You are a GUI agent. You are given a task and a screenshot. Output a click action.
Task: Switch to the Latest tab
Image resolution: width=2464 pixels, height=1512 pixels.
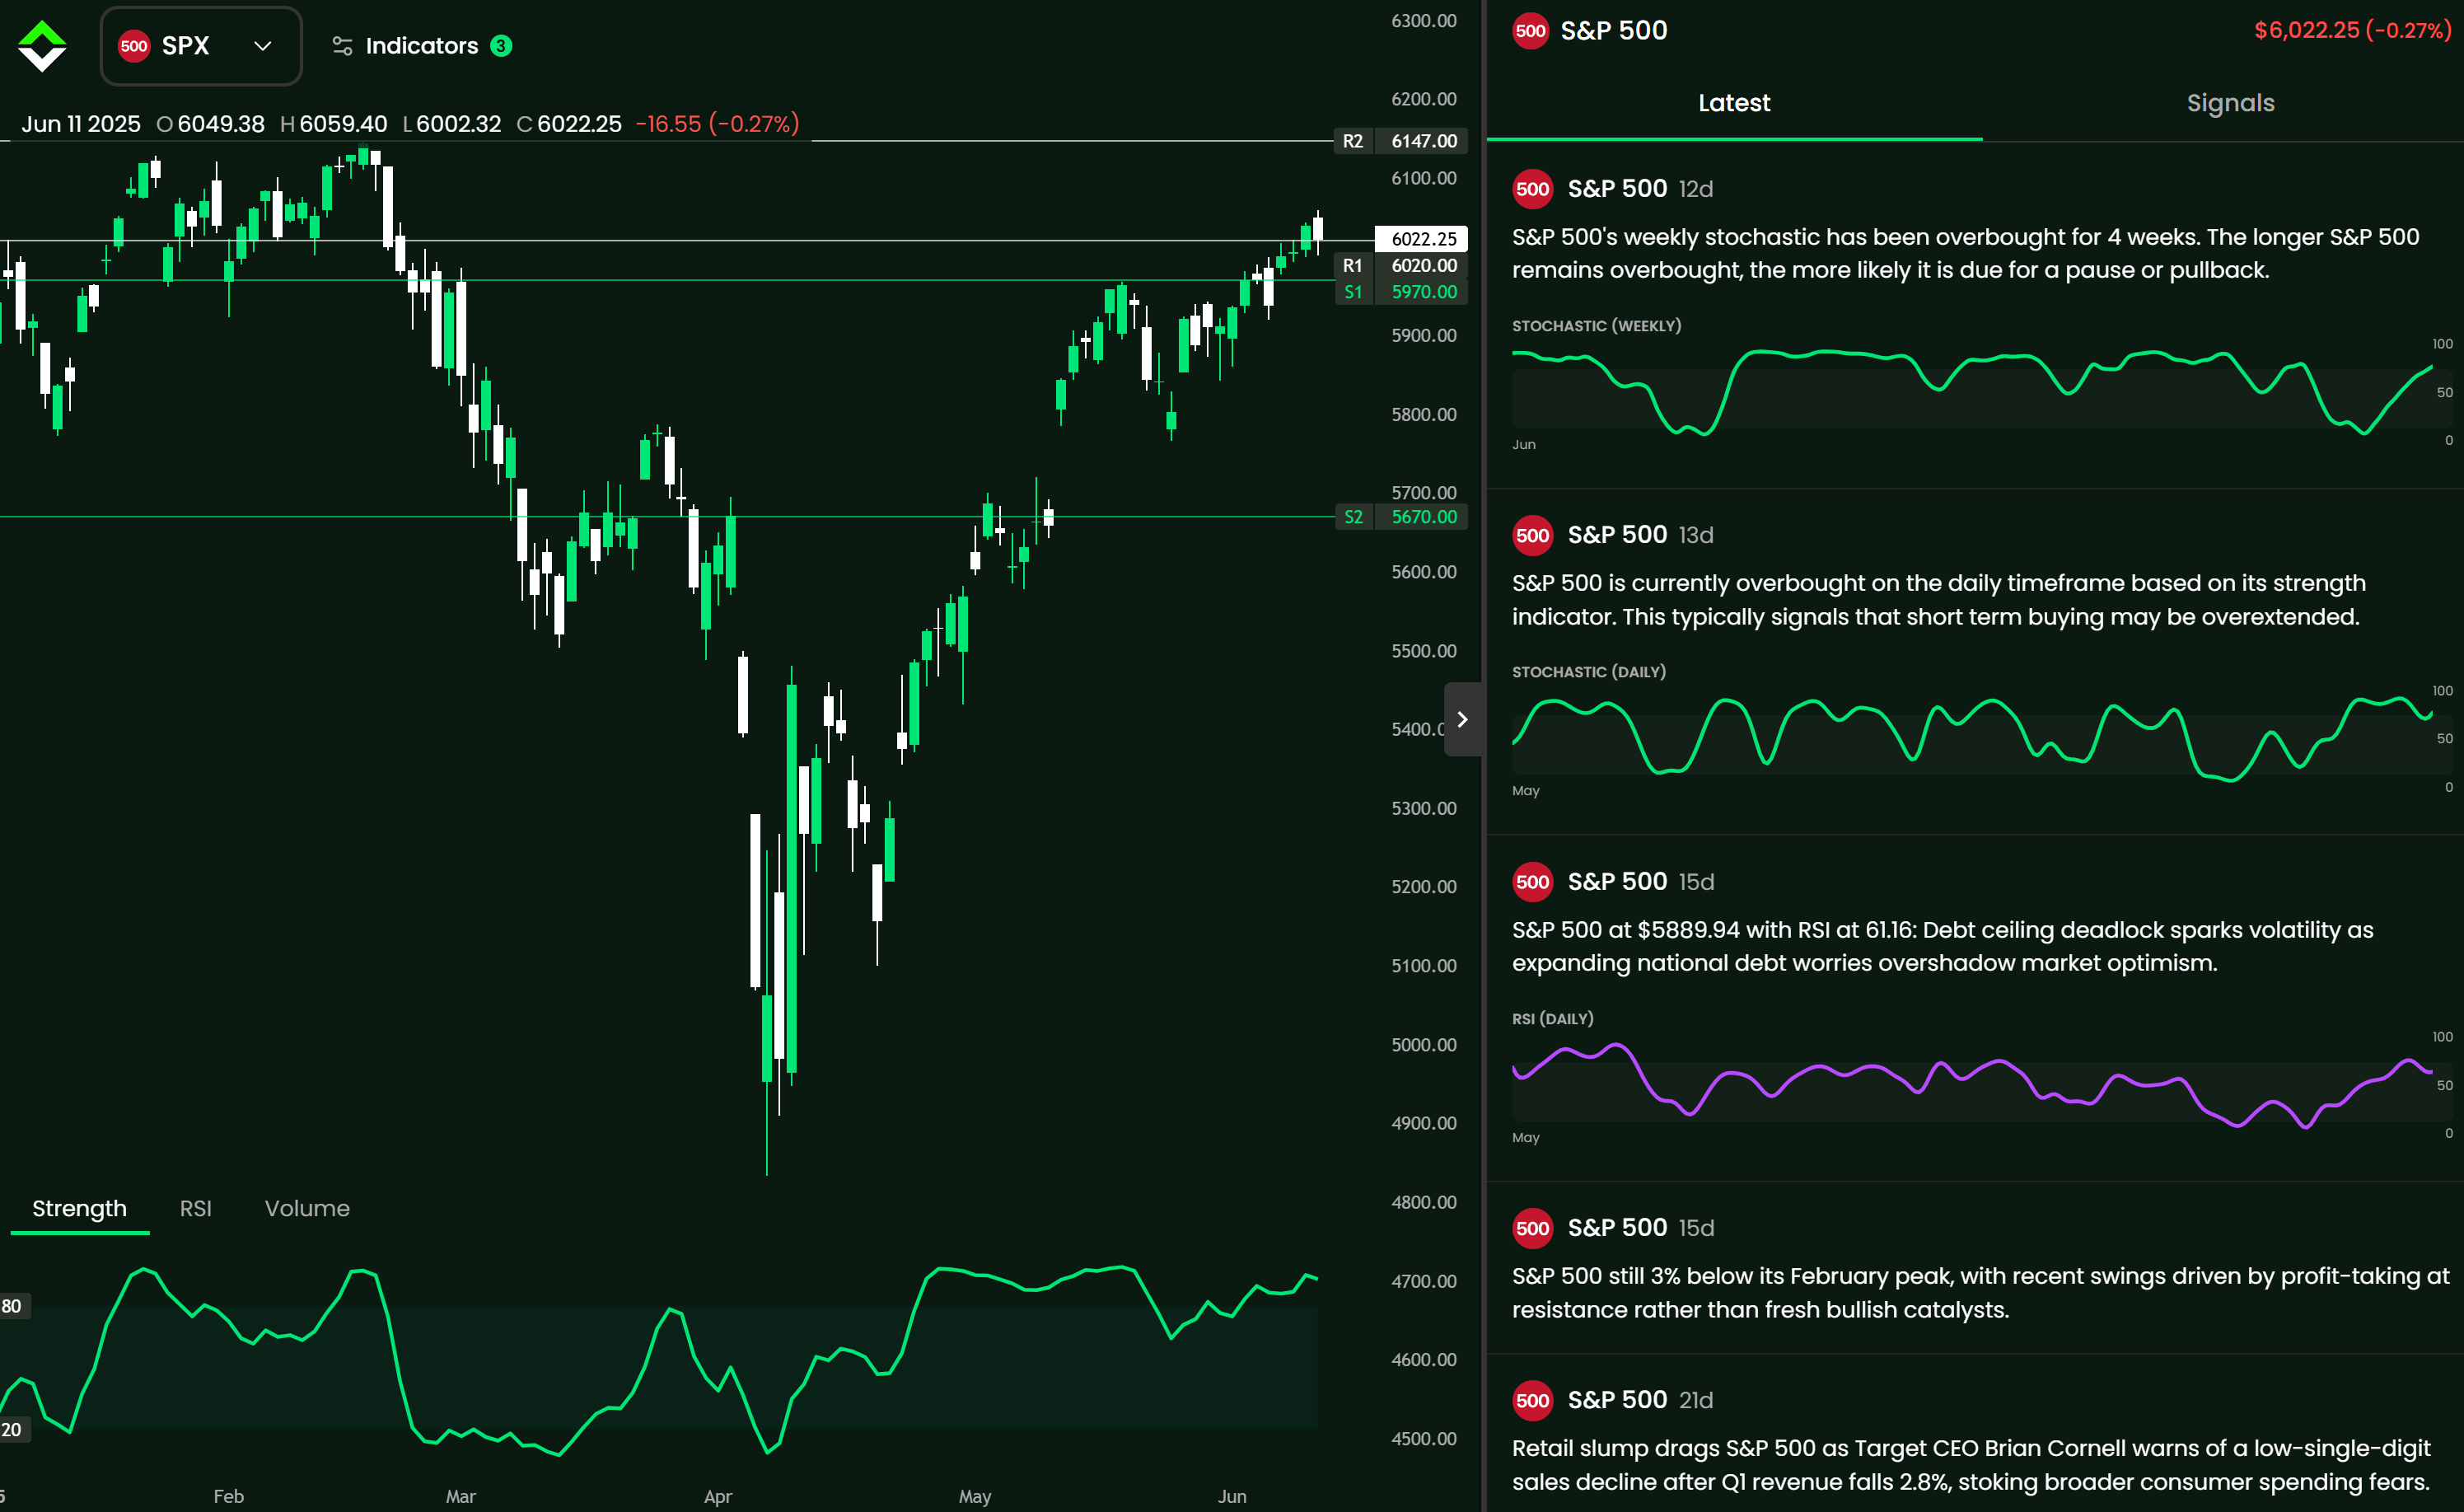(1734, 103)
